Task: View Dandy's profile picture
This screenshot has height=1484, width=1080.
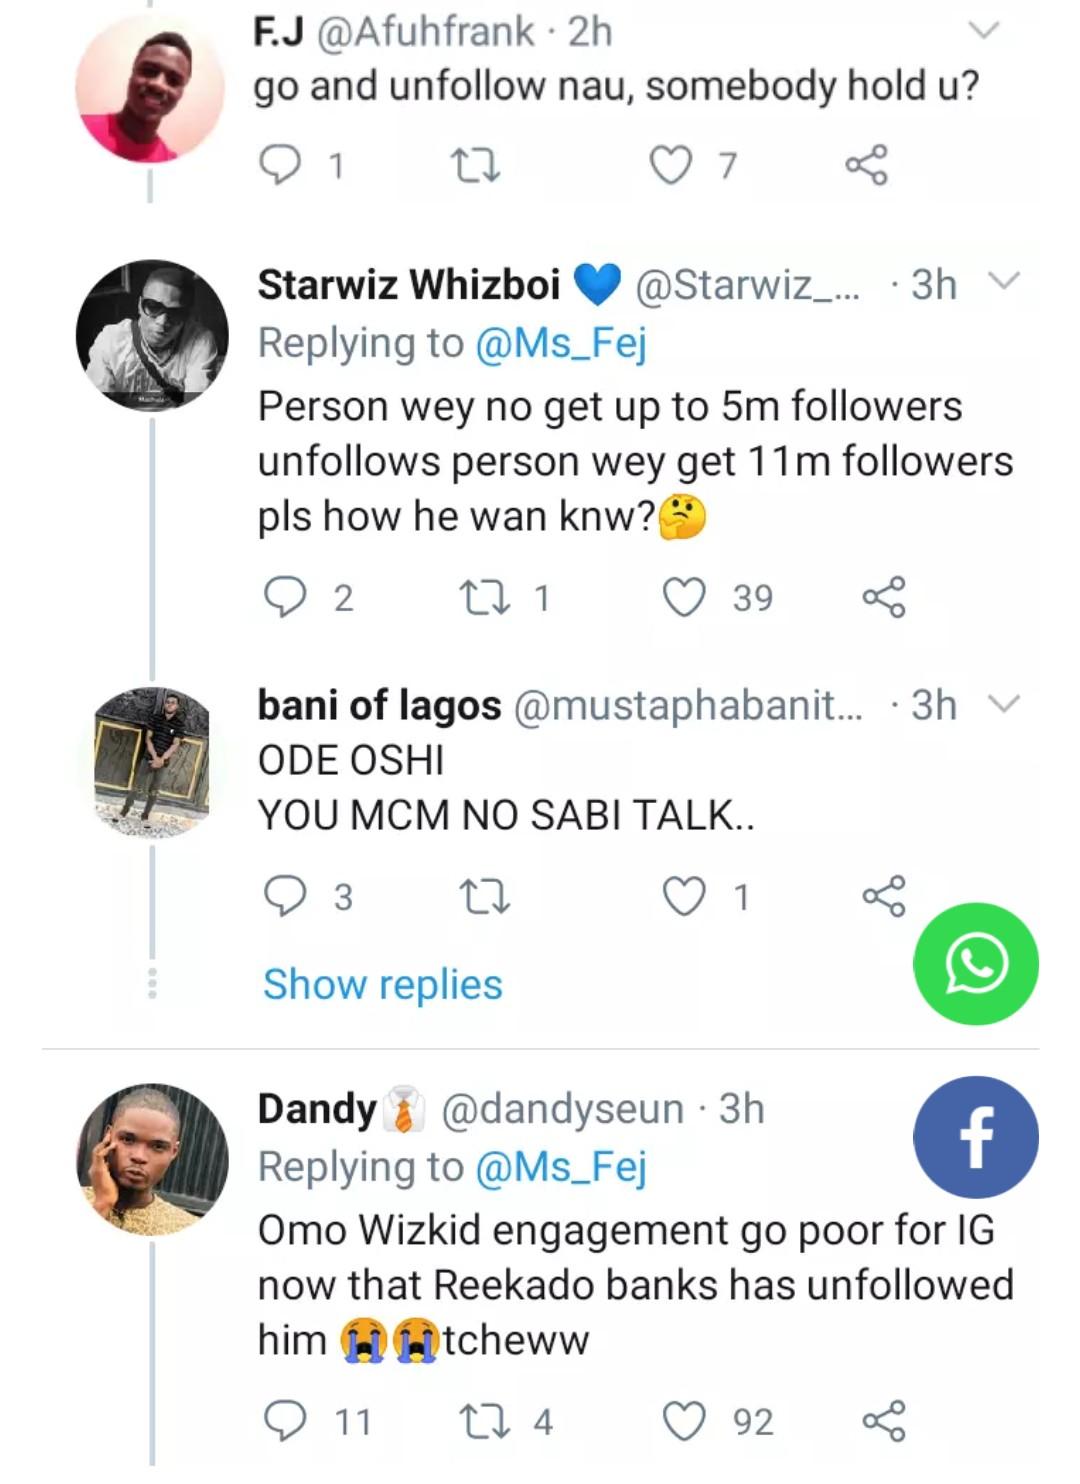Action: (152, 1160)
